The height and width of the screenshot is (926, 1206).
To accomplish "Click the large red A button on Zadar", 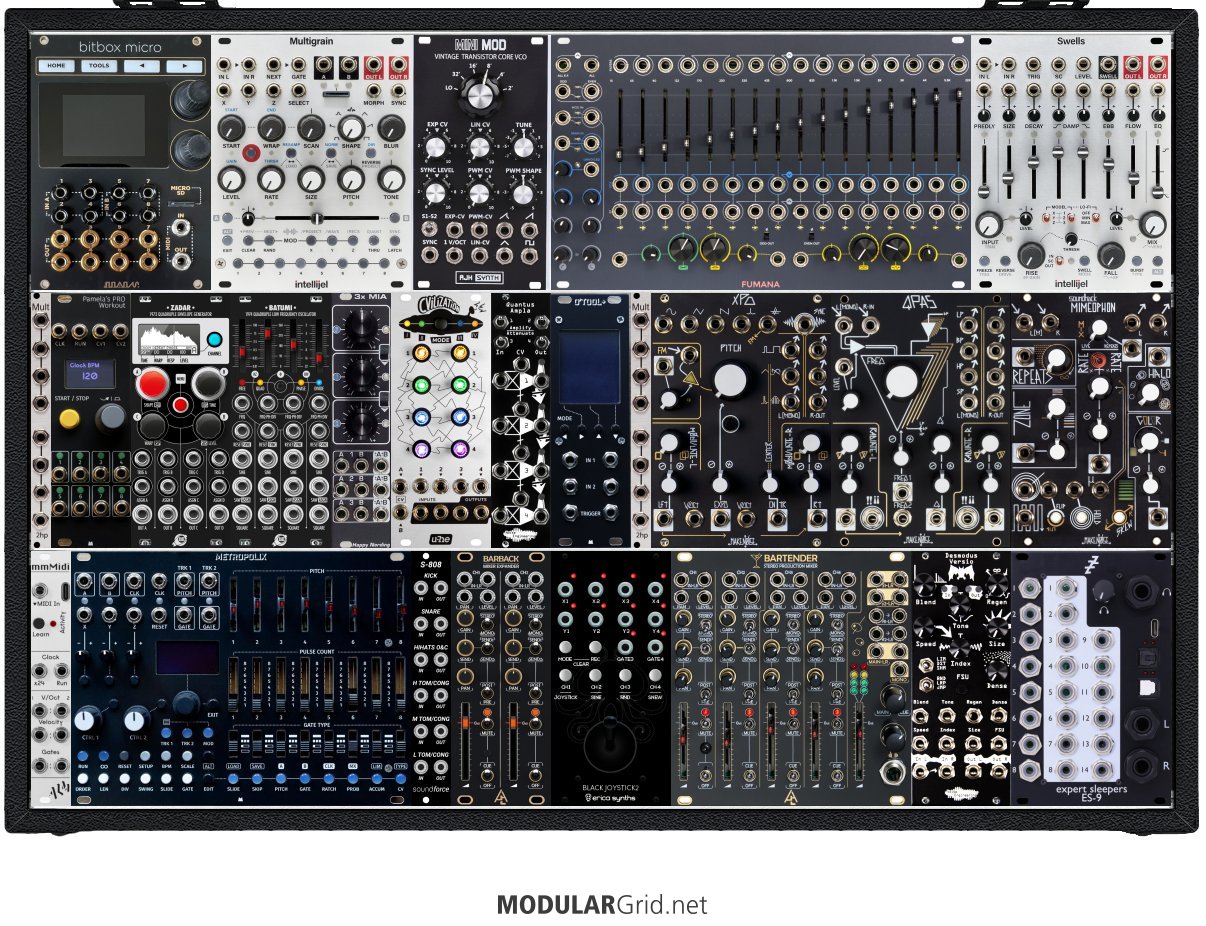I will pyautogui.click(x=154, y=384).
